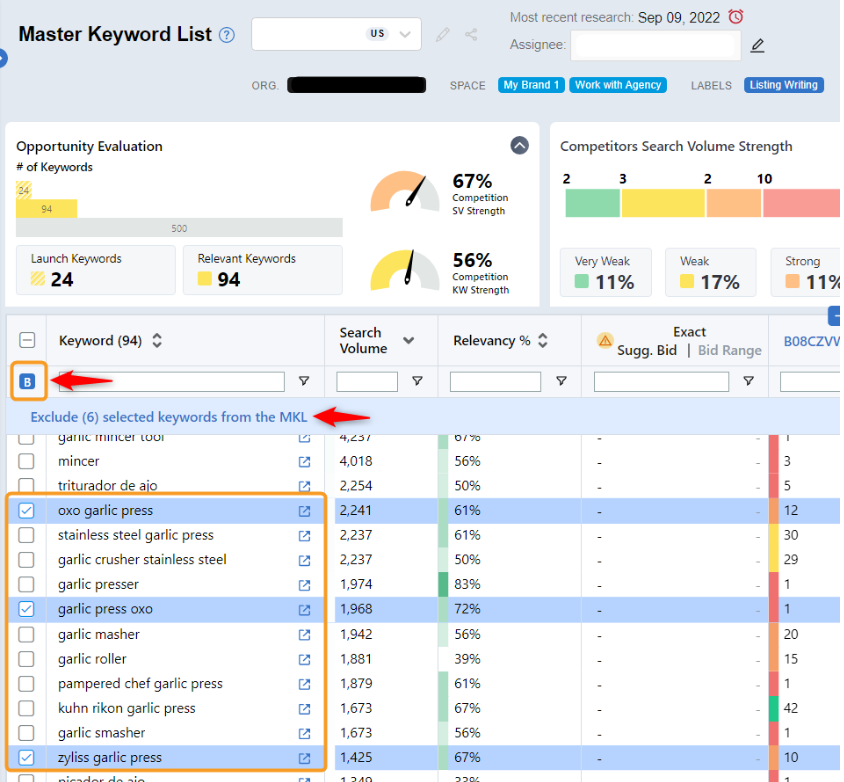Click Exclude selected keywords from the MKL

(169, 417)
